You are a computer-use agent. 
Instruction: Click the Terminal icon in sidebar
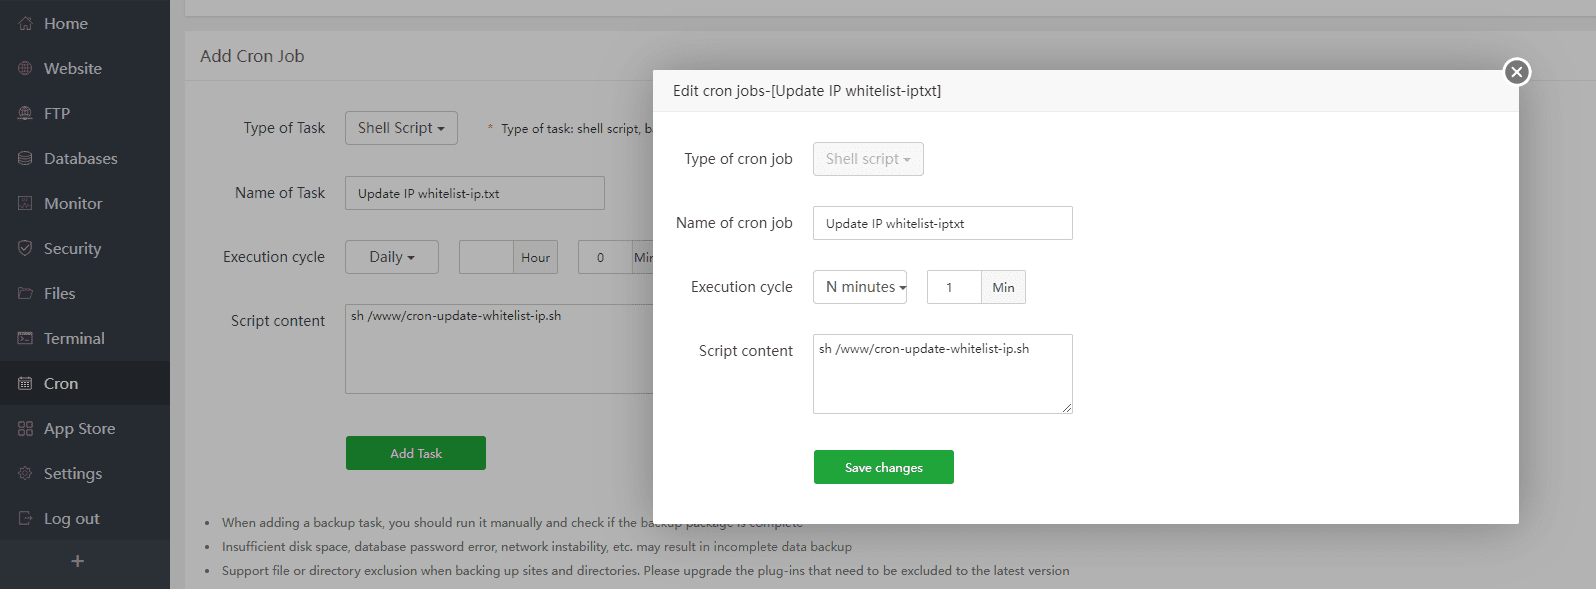[x=25, y=338]
